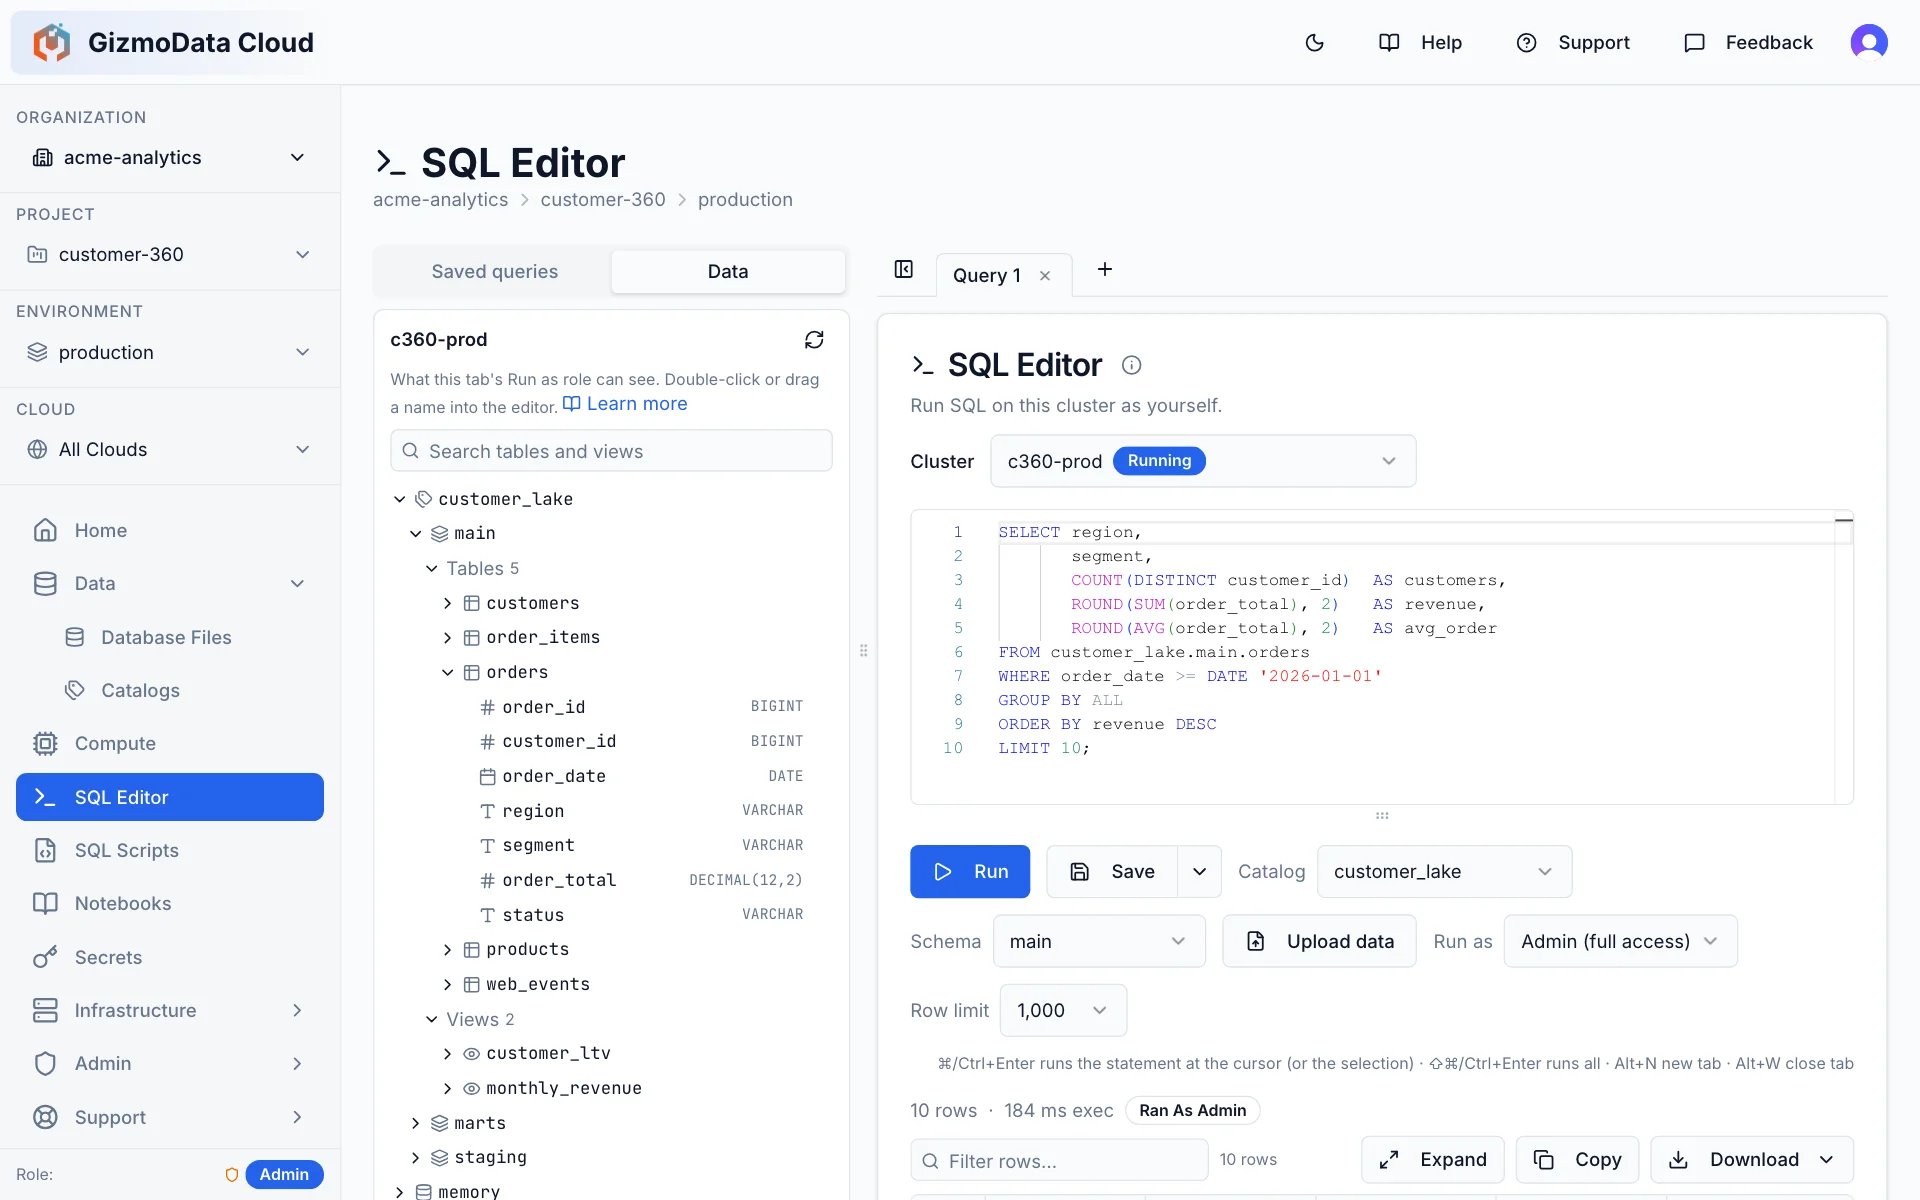Select the Data tab

click(728, 272)
